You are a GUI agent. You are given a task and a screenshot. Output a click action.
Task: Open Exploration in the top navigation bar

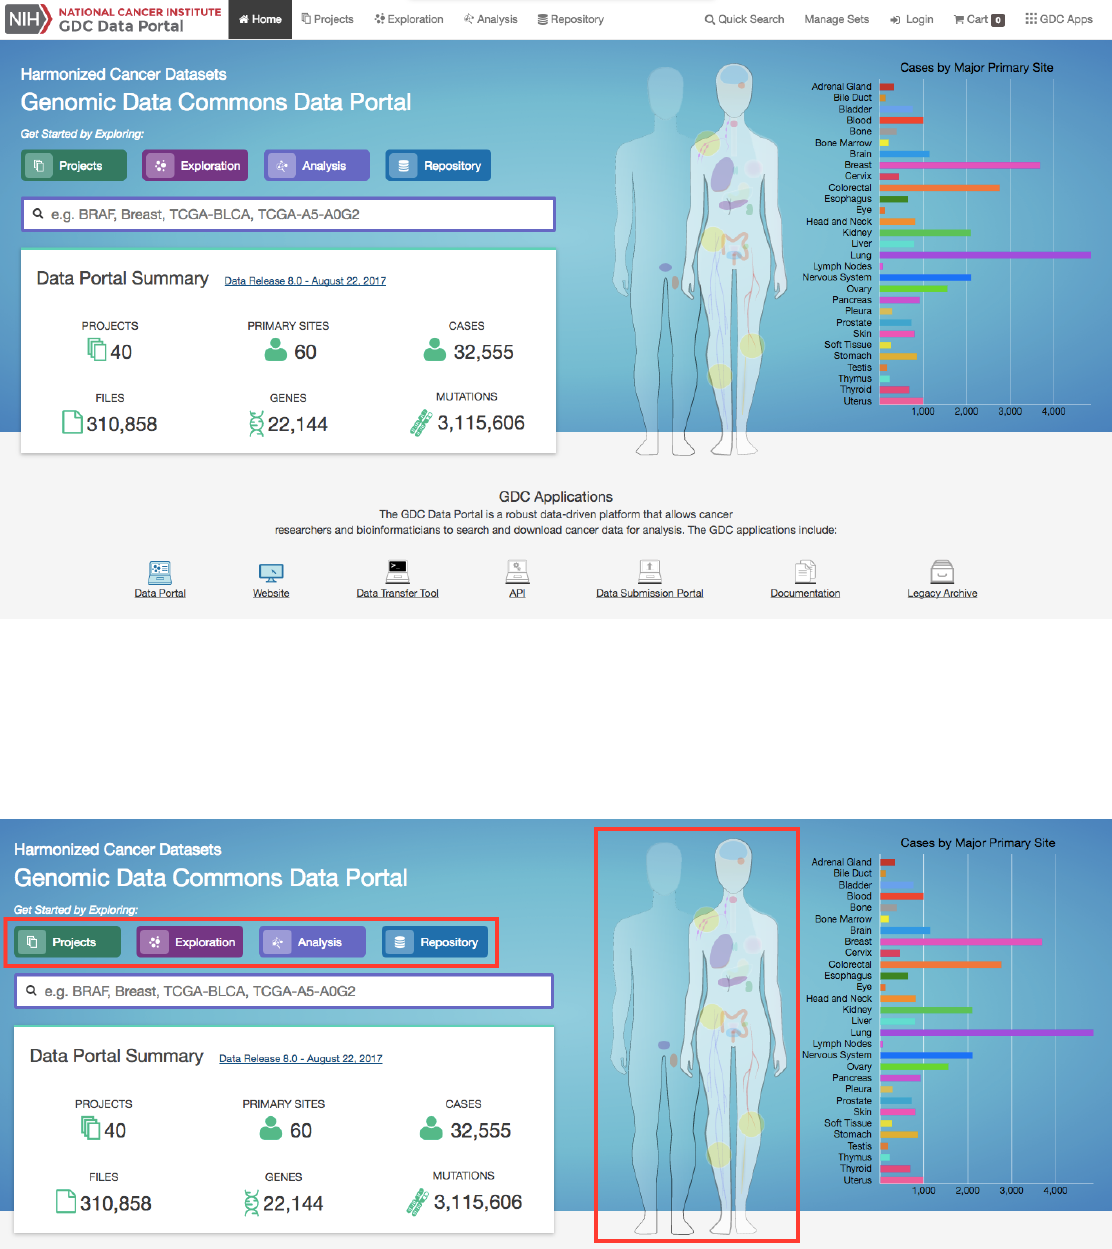tap(409, 19)
